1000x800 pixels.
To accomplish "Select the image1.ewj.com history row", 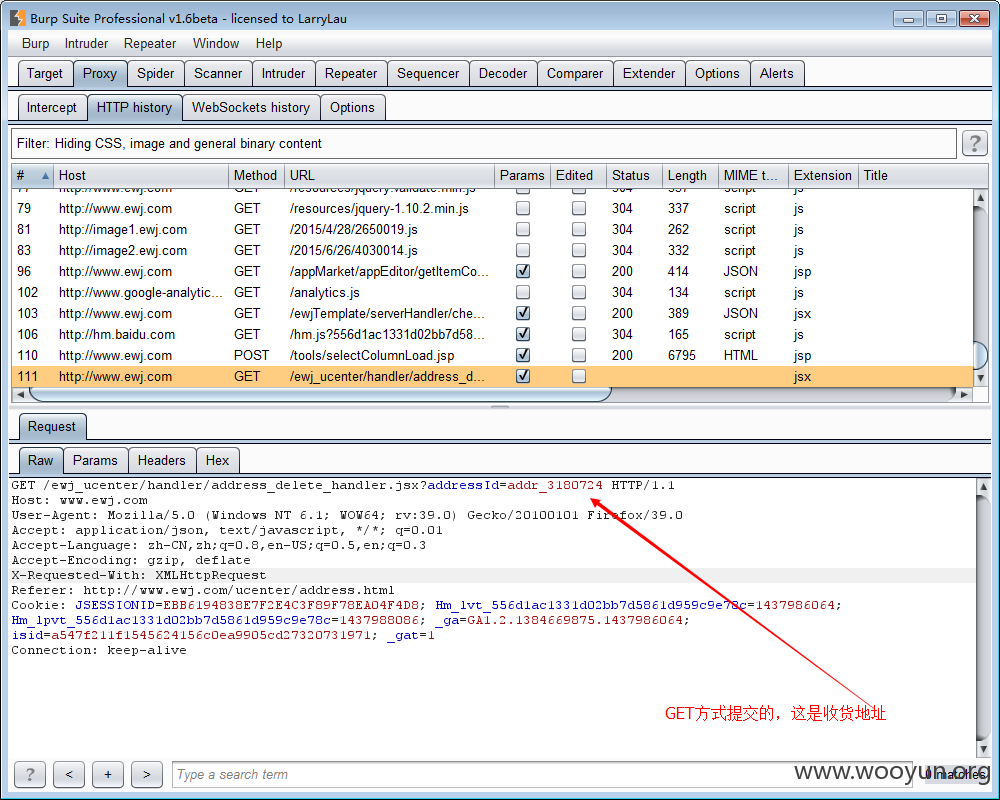I will pyautogui.click(x=492, y=229).
